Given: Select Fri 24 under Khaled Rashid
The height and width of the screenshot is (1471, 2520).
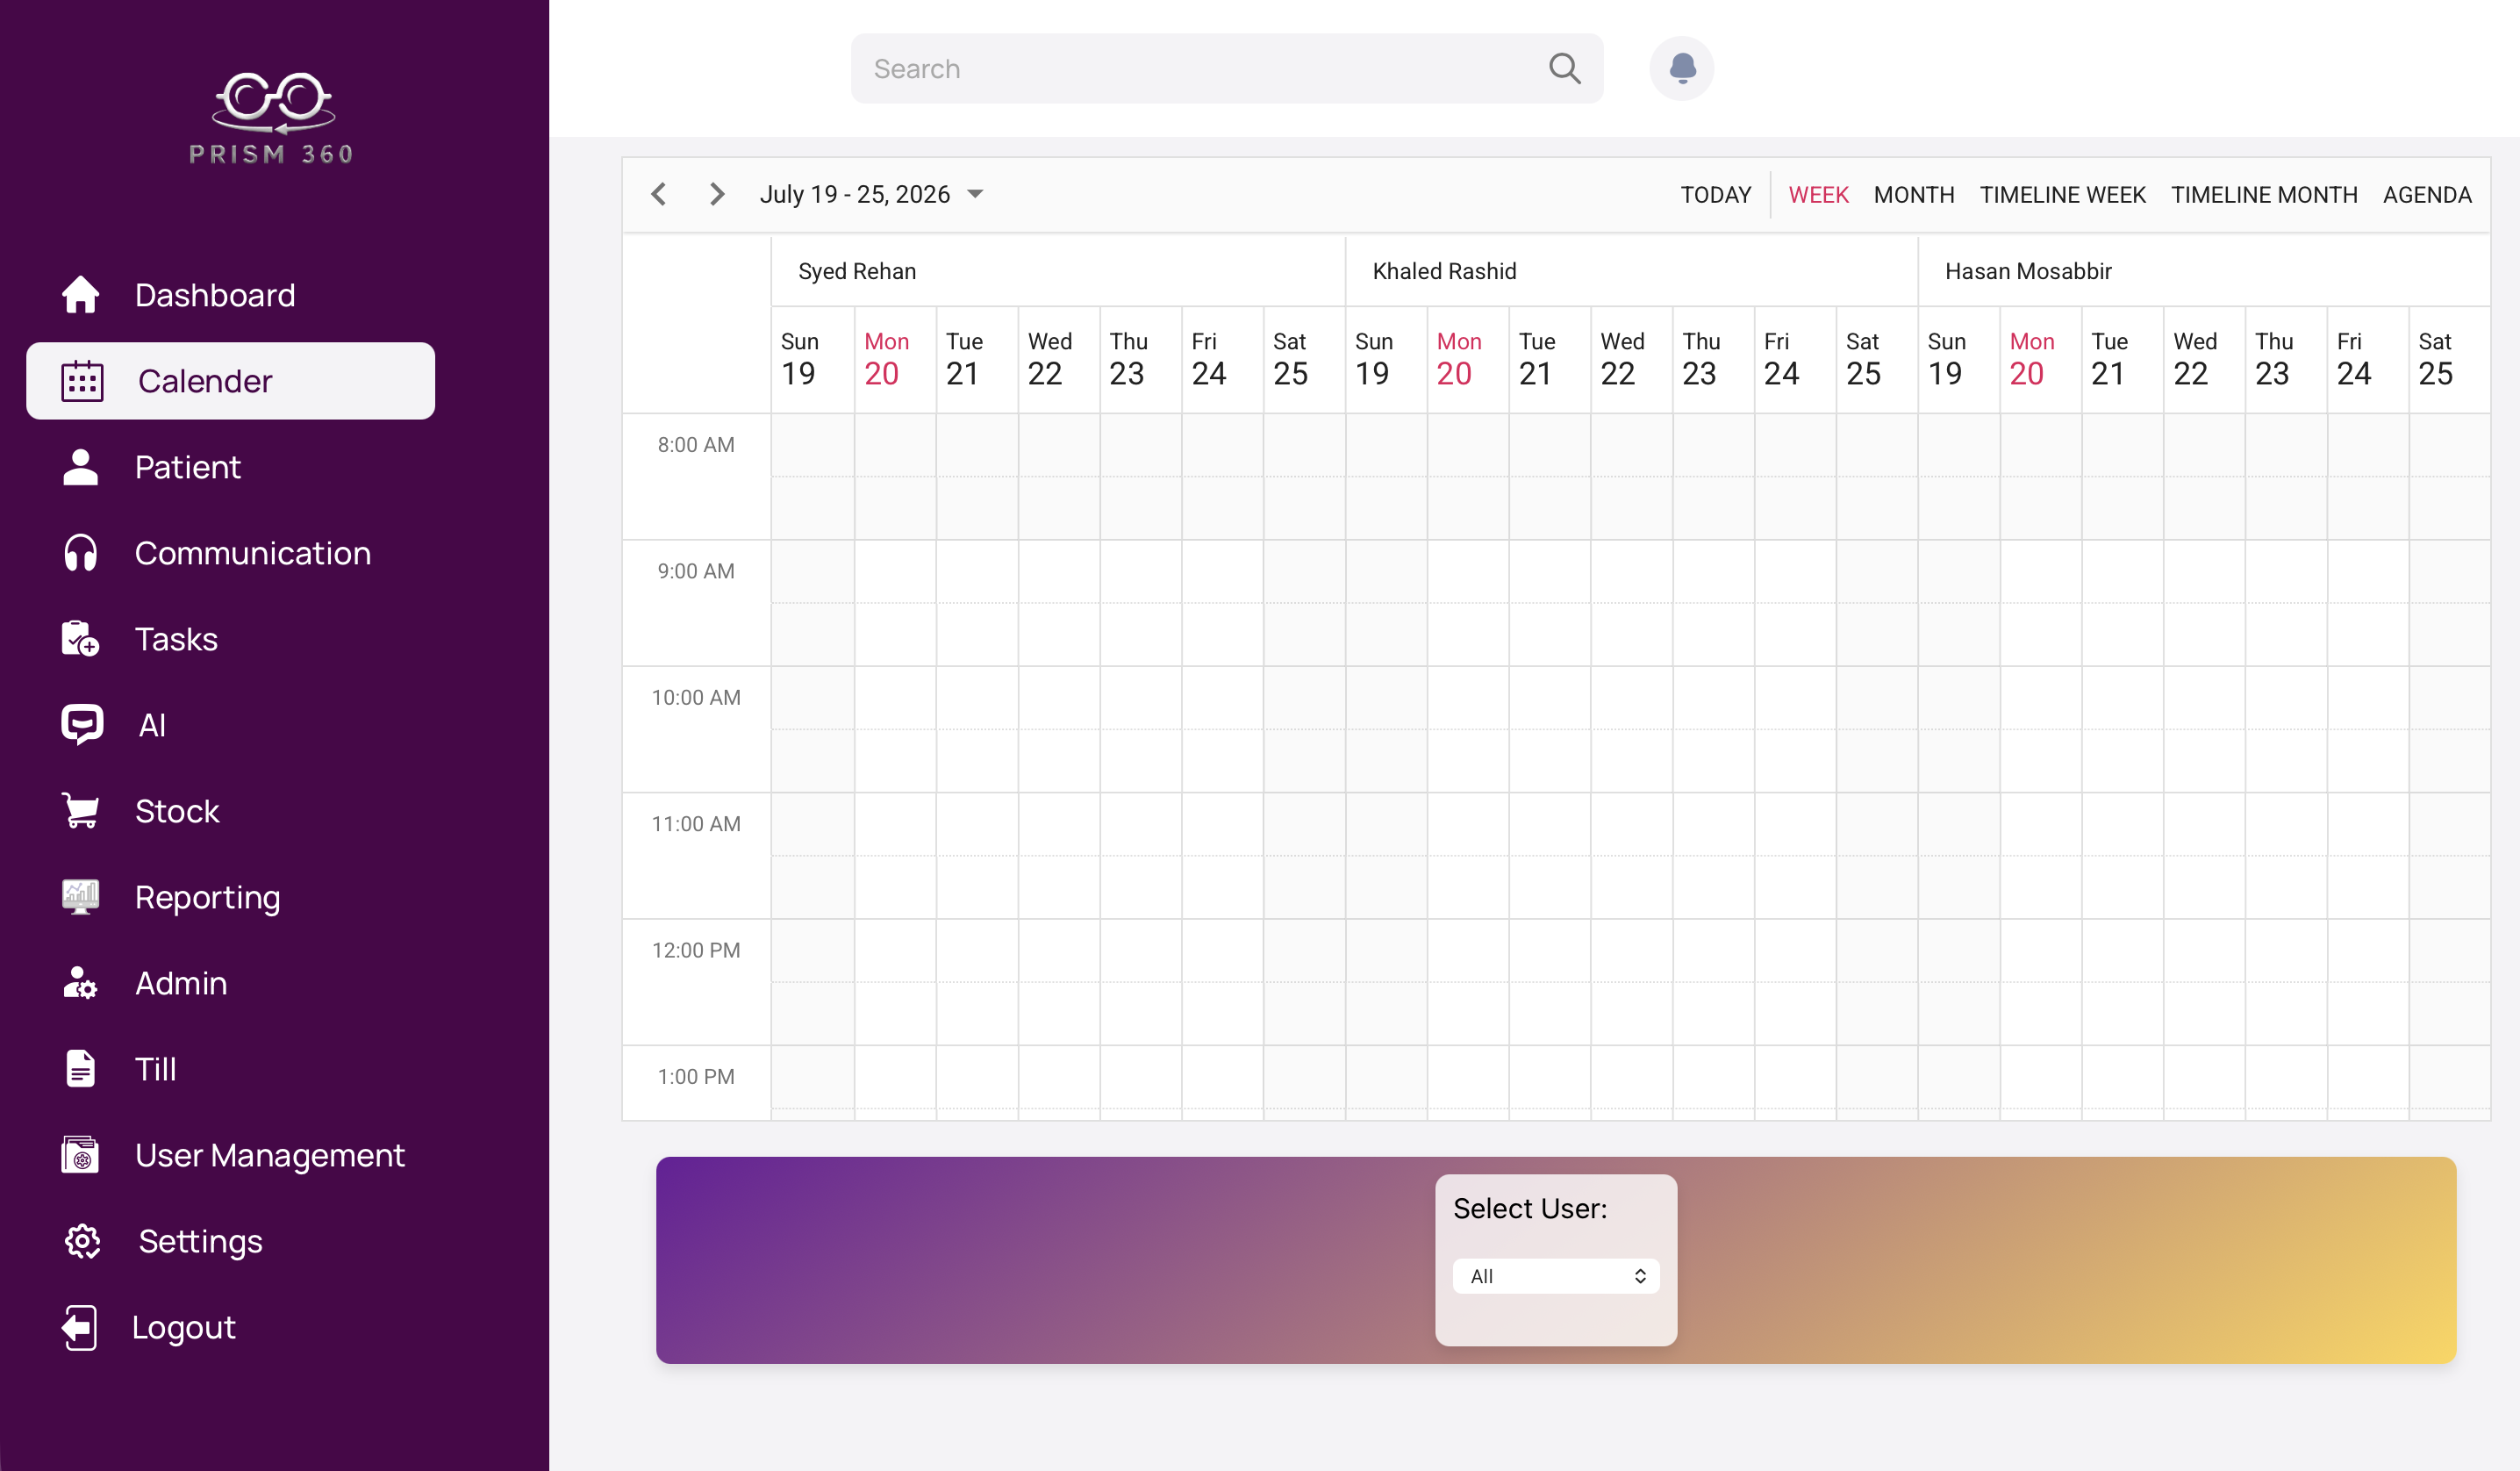Looking at the screenshot, I should coord(1795,359).
